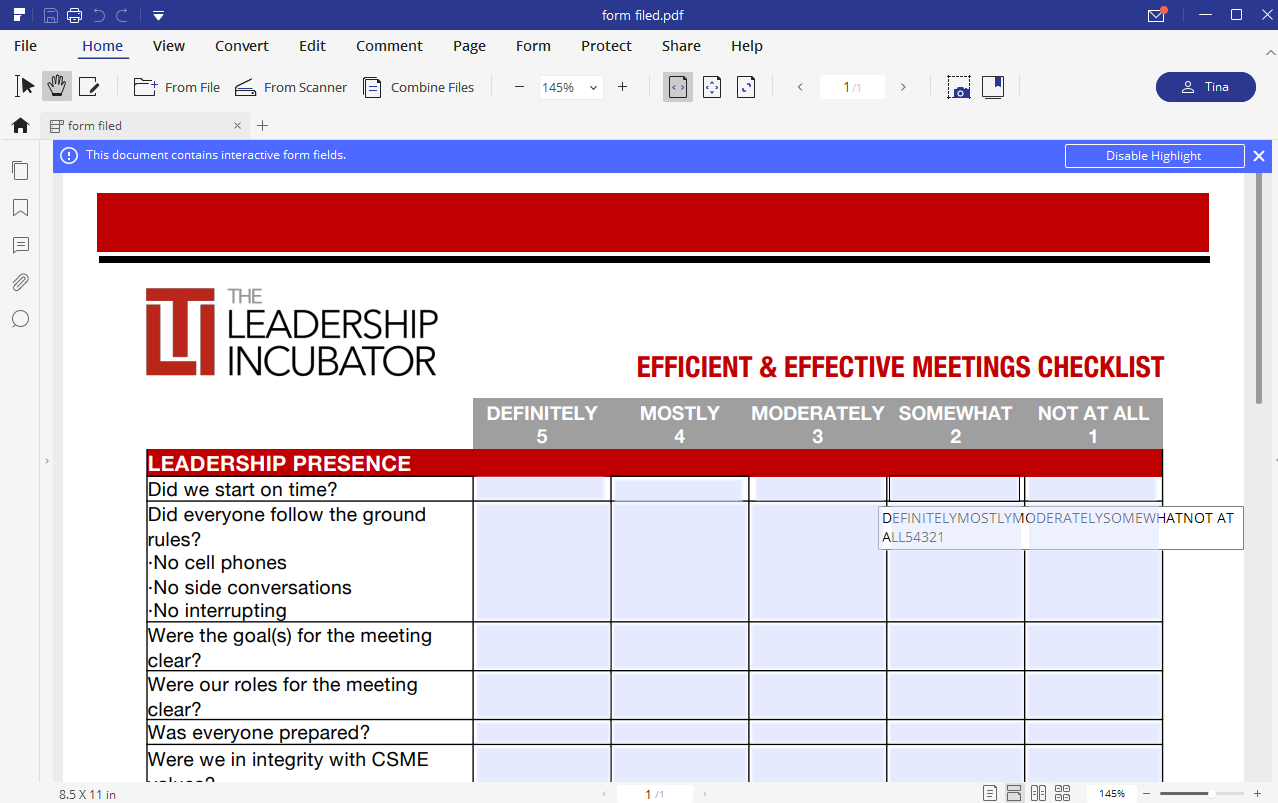Open the page thumbnails panel

[x=20, y=170]
